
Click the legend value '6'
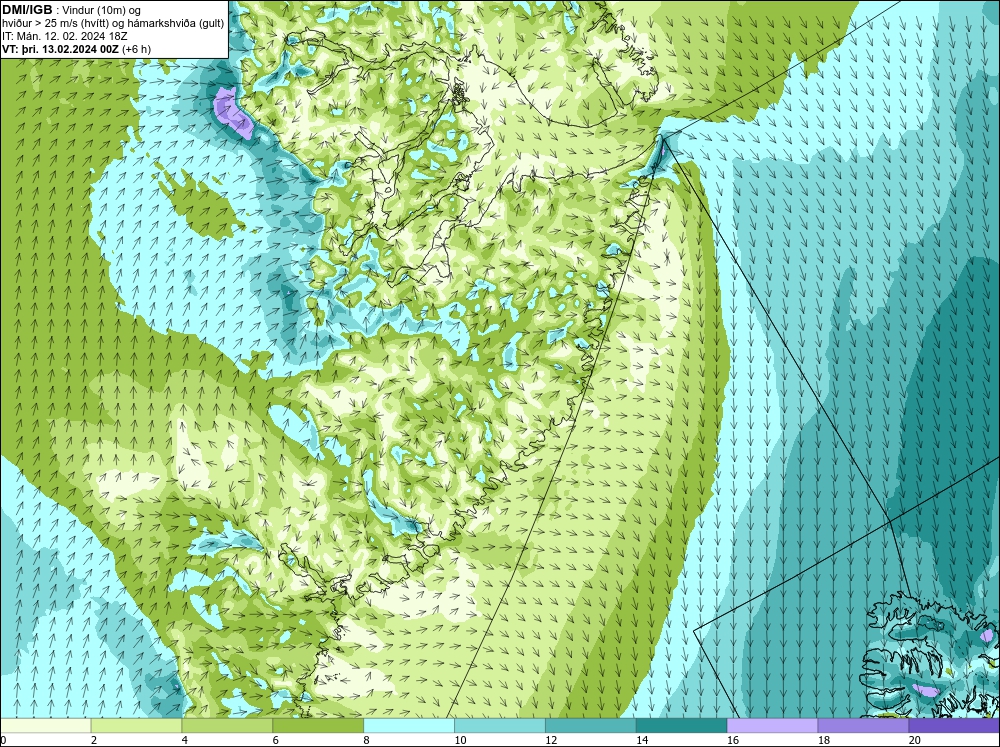point(275,740)
